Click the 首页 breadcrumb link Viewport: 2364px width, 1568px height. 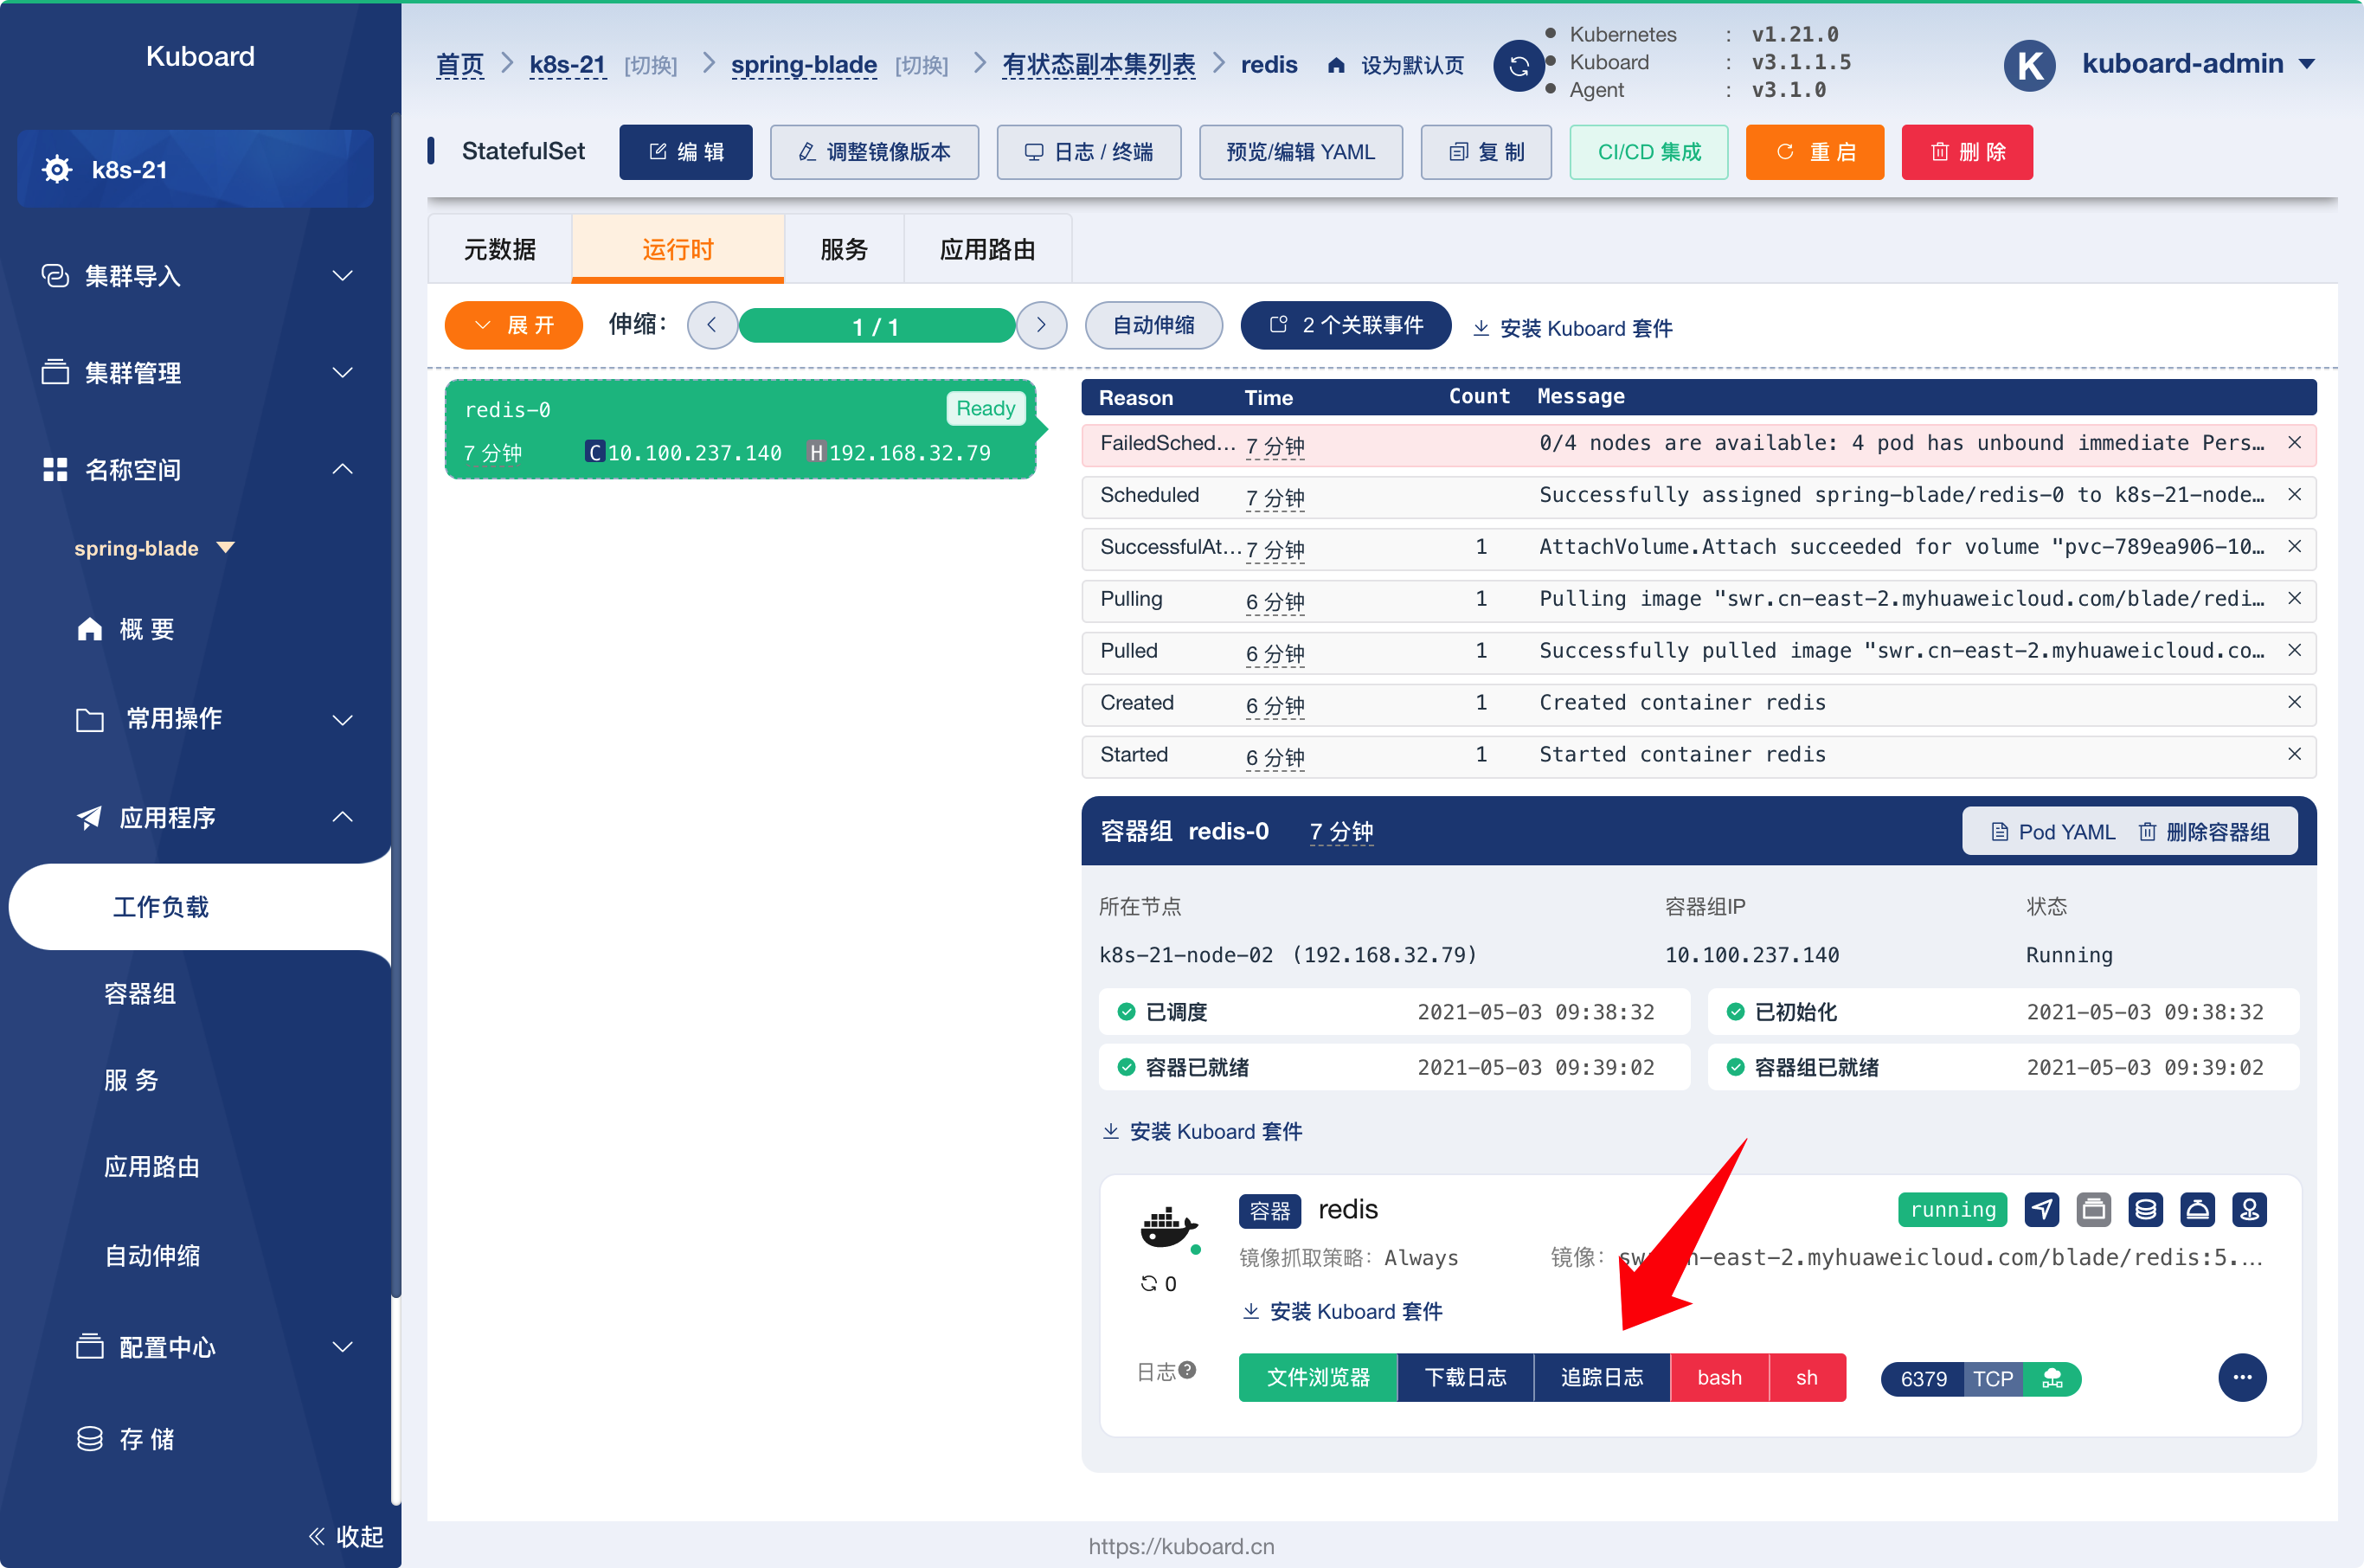[460, 65]
